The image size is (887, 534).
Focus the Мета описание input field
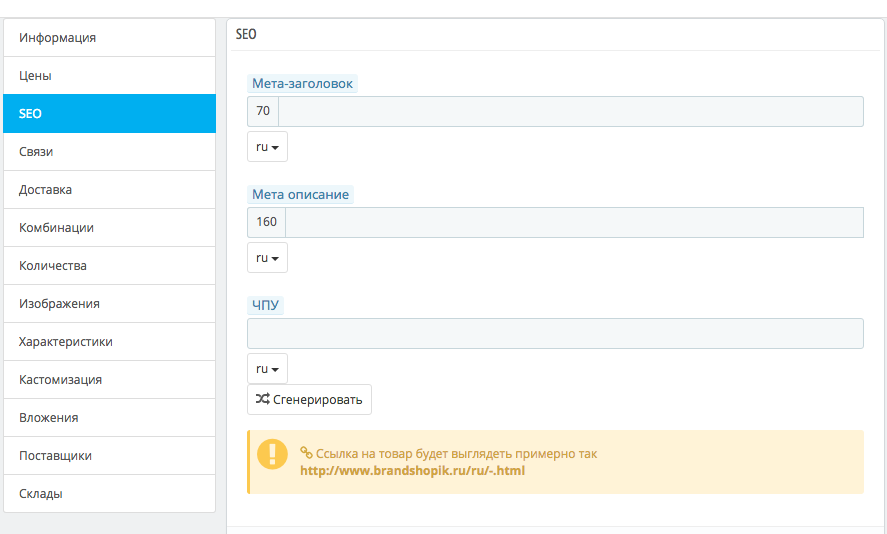(x=574, y=223)
